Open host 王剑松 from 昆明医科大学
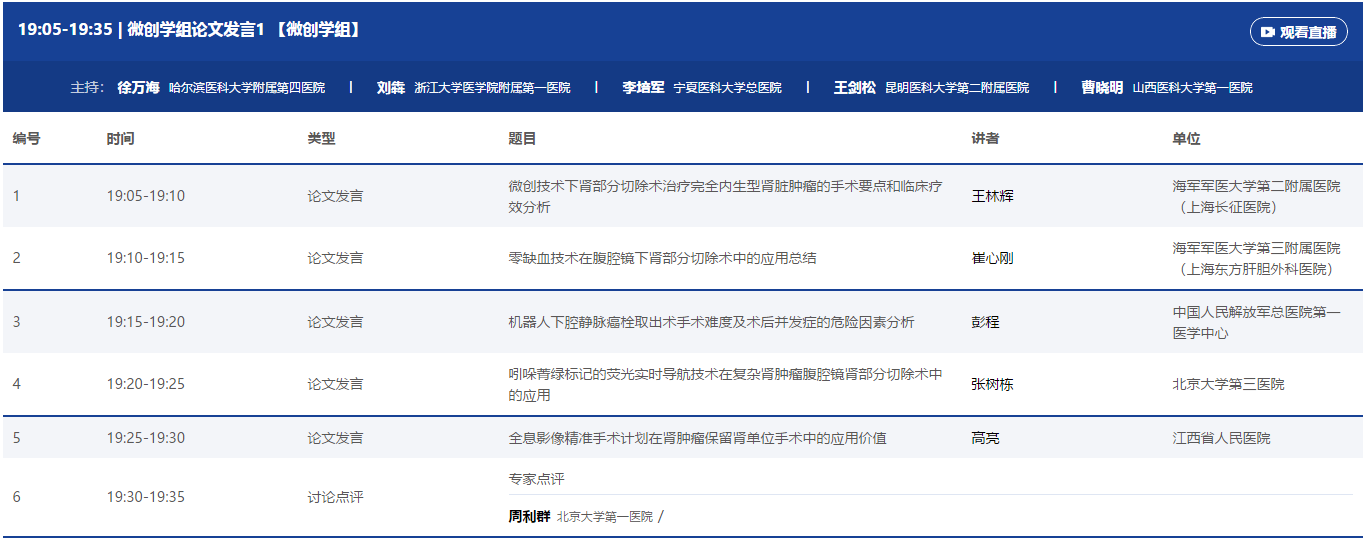Viewport: 1364px width, 538px height. [854, 88]
